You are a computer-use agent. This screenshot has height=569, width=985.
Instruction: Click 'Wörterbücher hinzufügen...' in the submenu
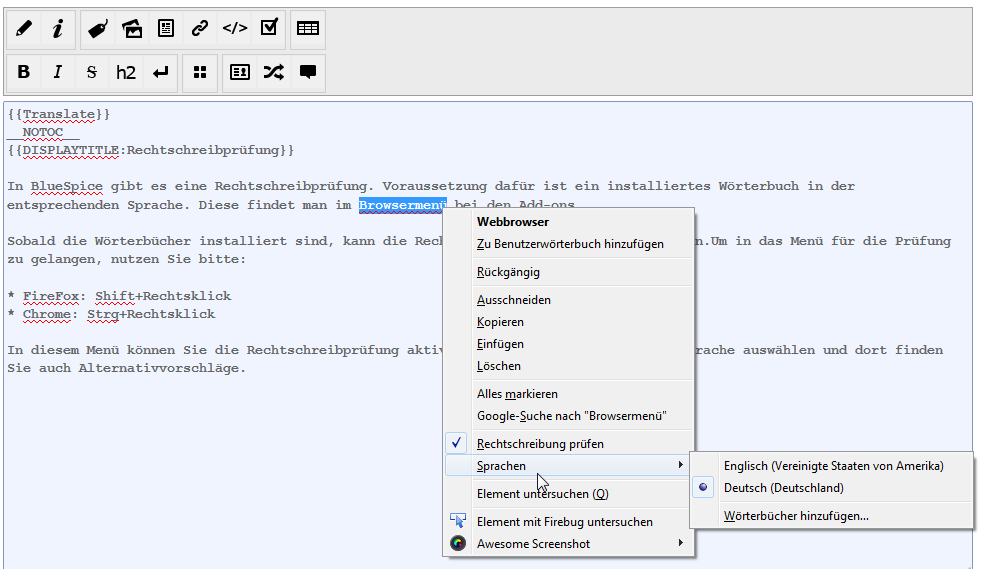point(796,516)
